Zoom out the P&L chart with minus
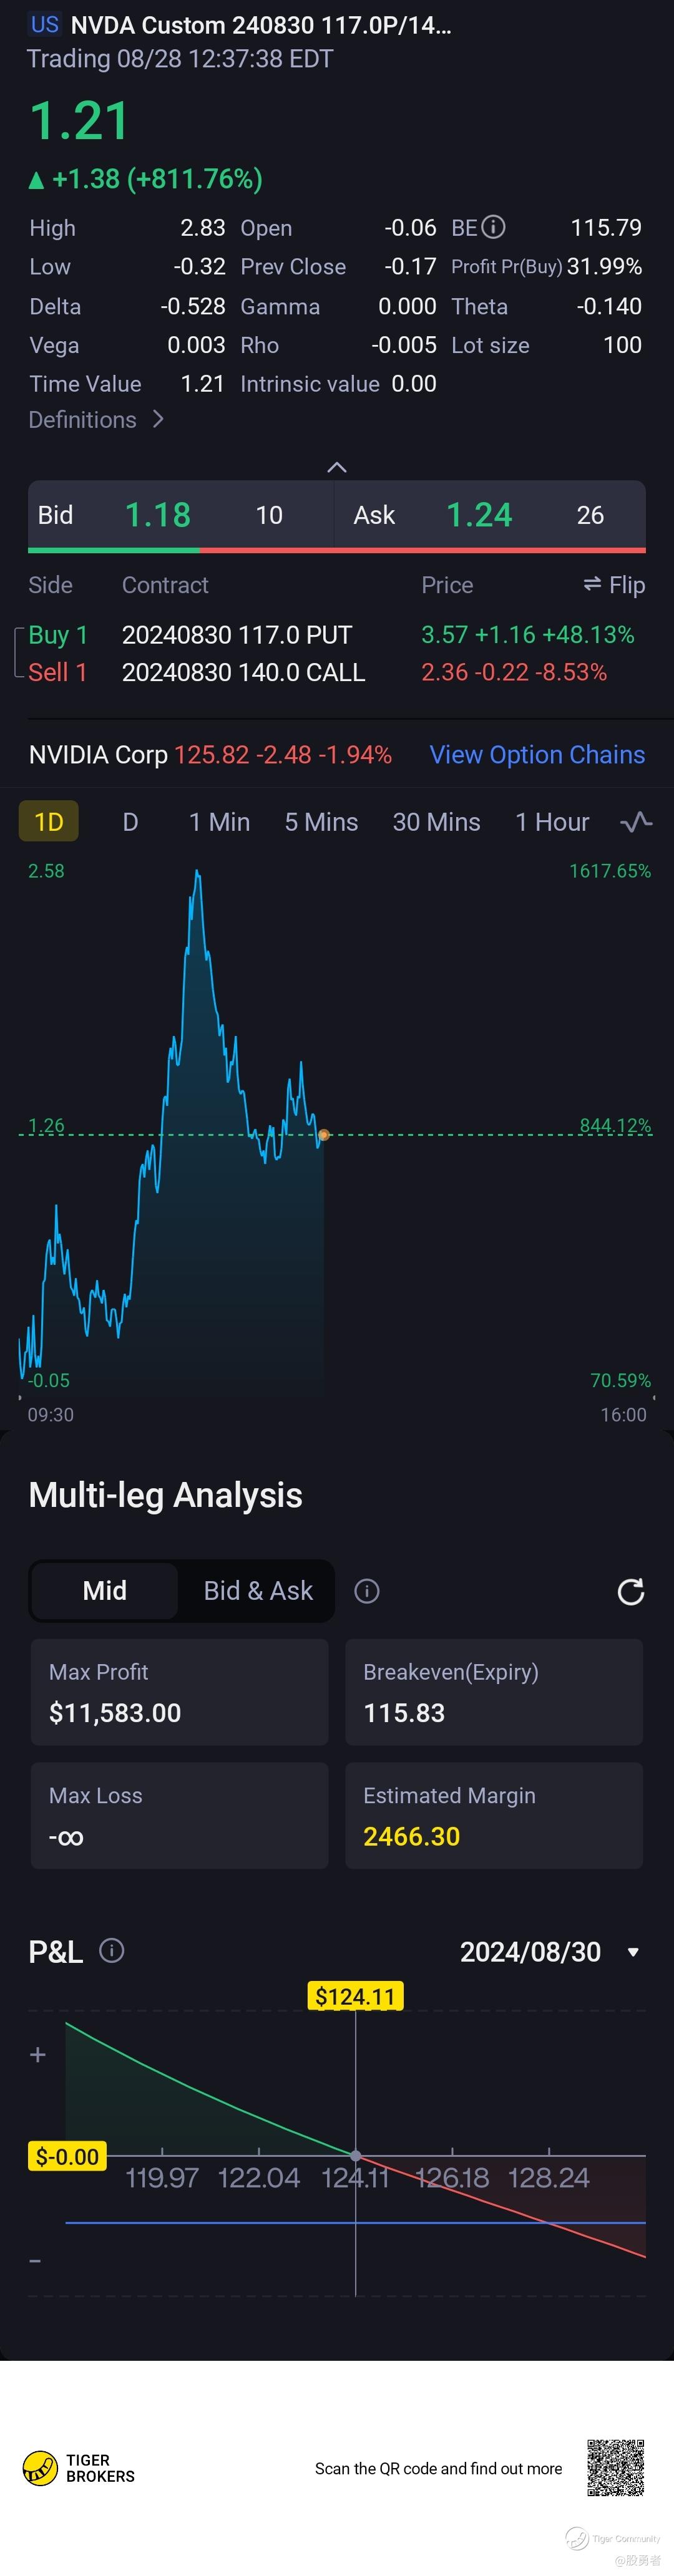This screenshot has height=2576, width=674. coord(36,2261)
